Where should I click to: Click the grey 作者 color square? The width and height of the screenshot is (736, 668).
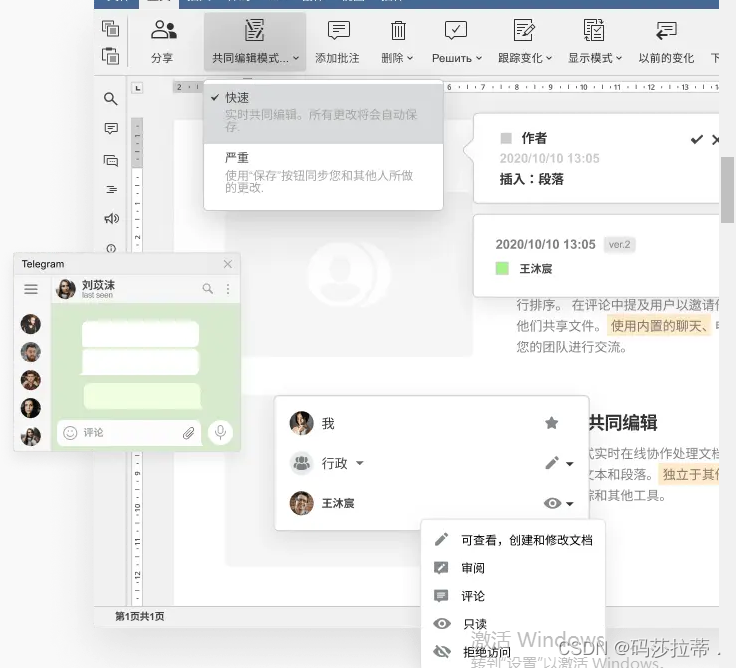[506, 138]
